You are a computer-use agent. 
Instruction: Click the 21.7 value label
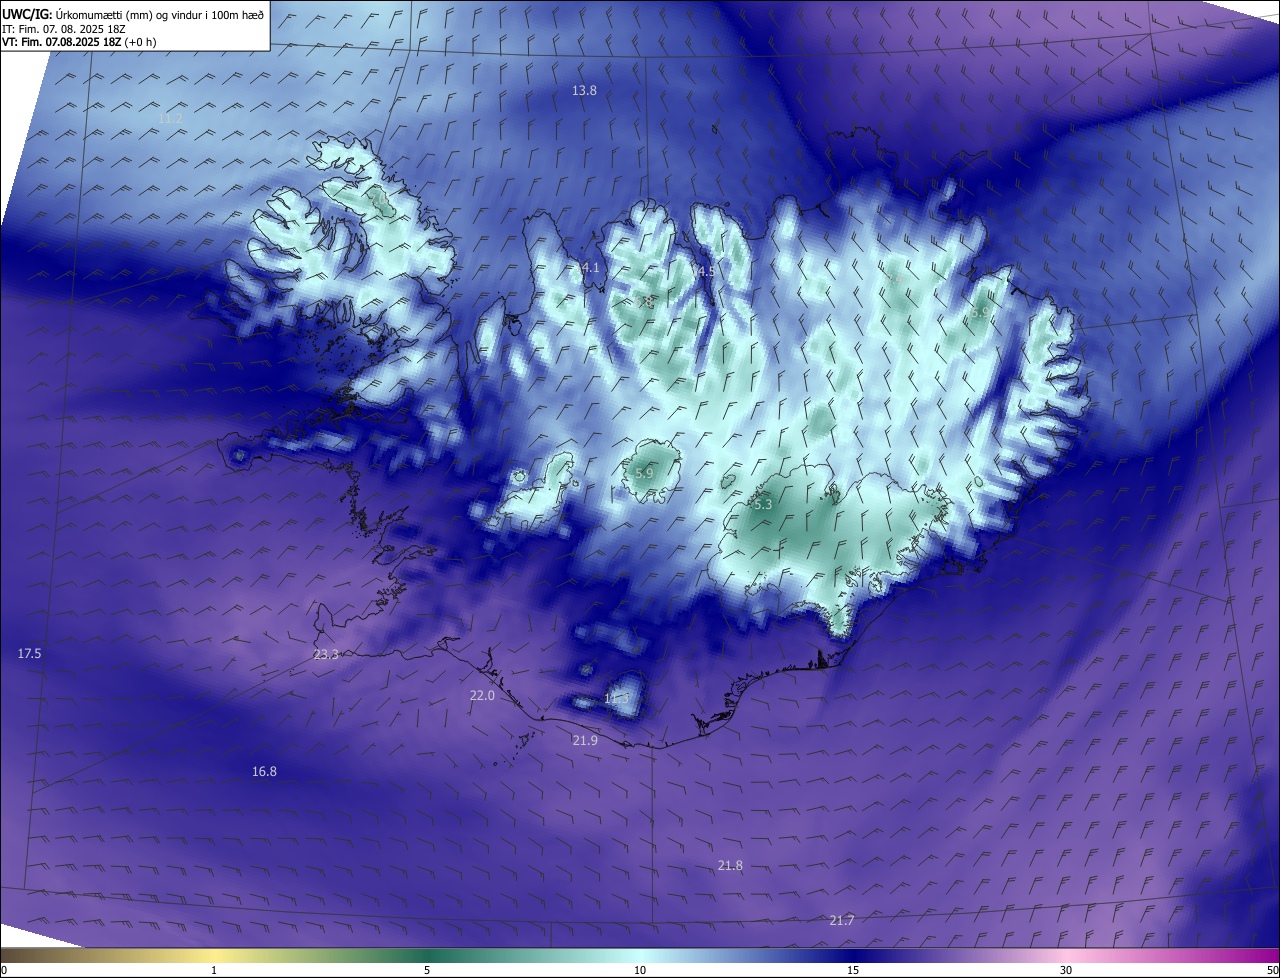coord(842,921)
